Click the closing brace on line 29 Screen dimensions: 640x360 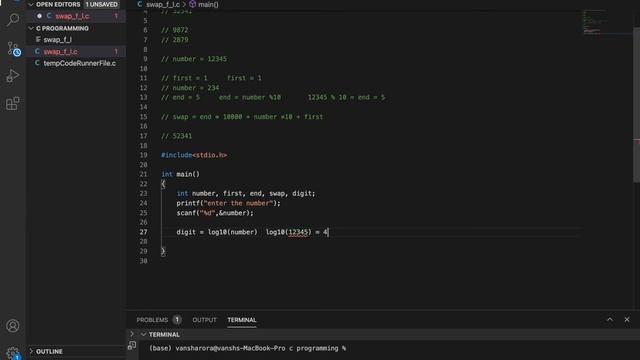tap(163, 251)
